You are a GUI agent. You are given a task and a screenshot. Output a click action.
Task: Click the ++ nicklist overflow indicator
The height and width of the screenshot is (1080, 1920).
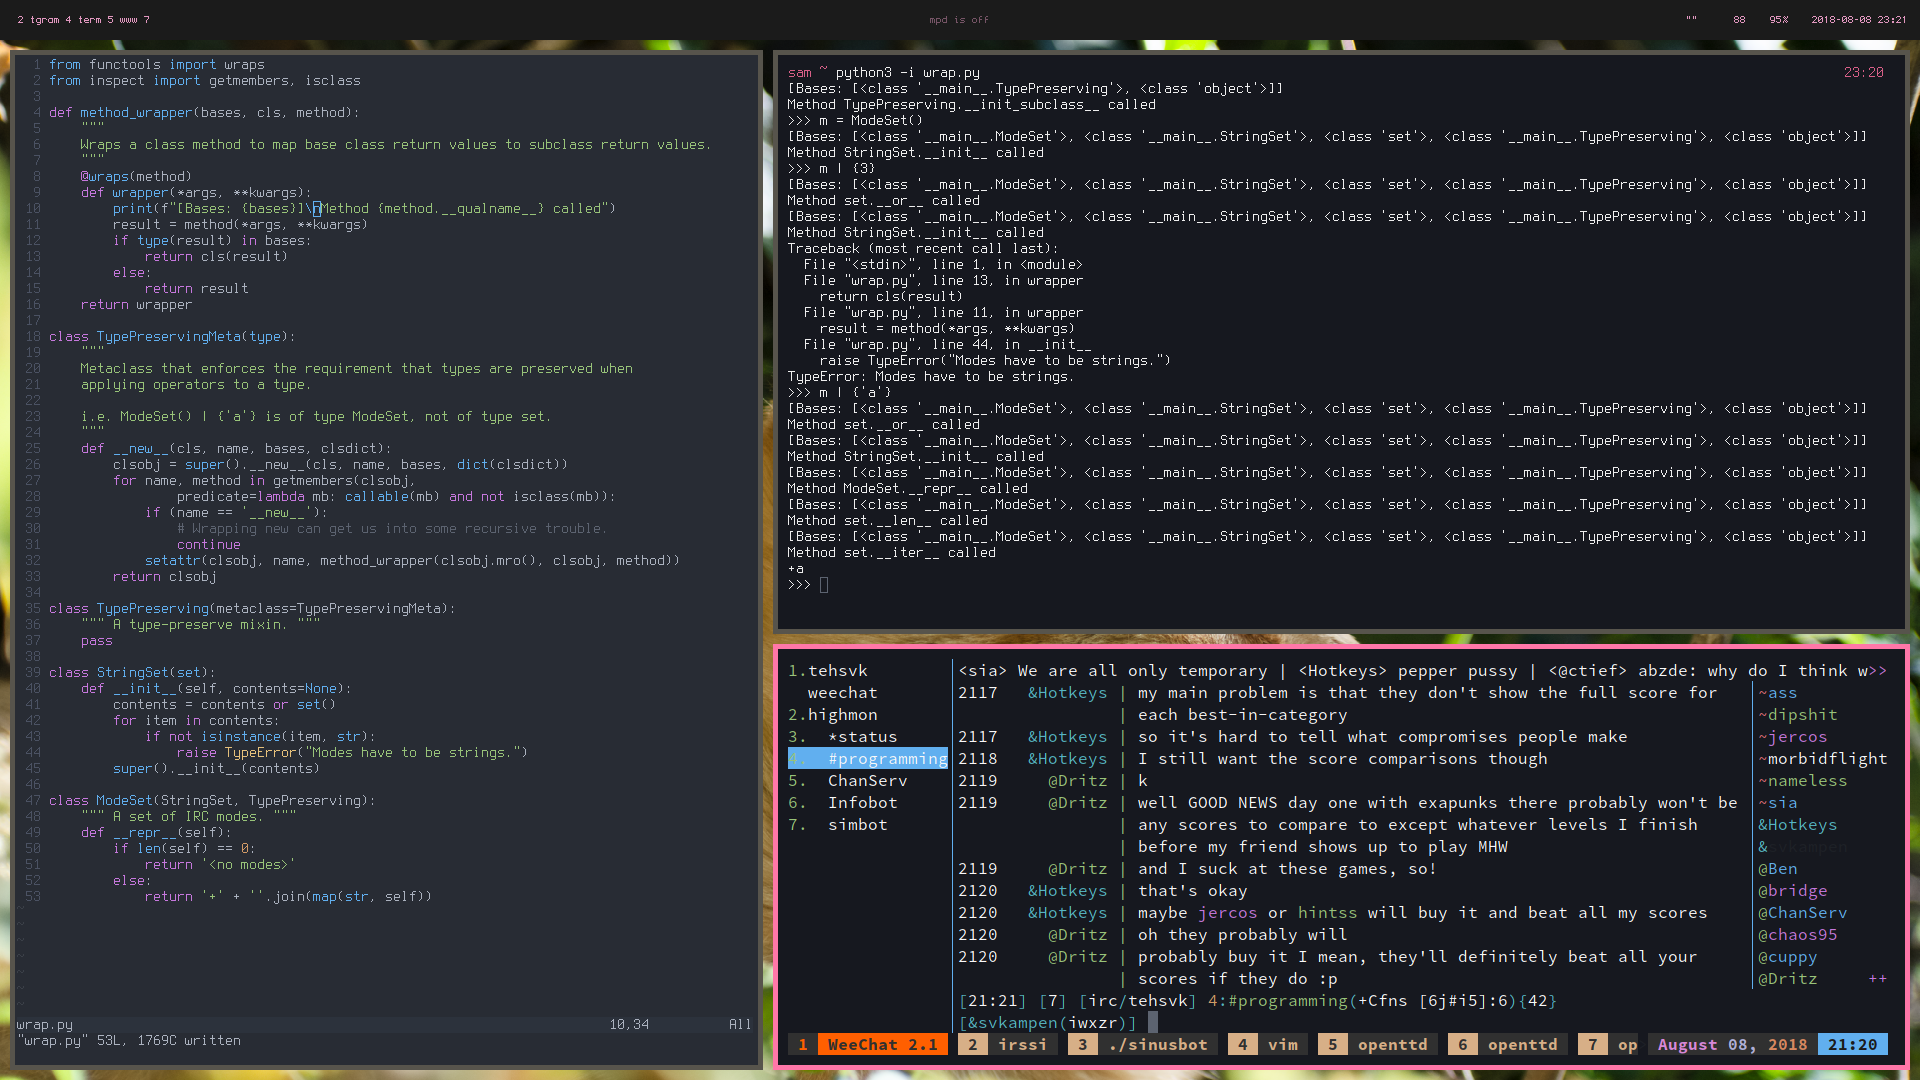[x=1877, y=978]
